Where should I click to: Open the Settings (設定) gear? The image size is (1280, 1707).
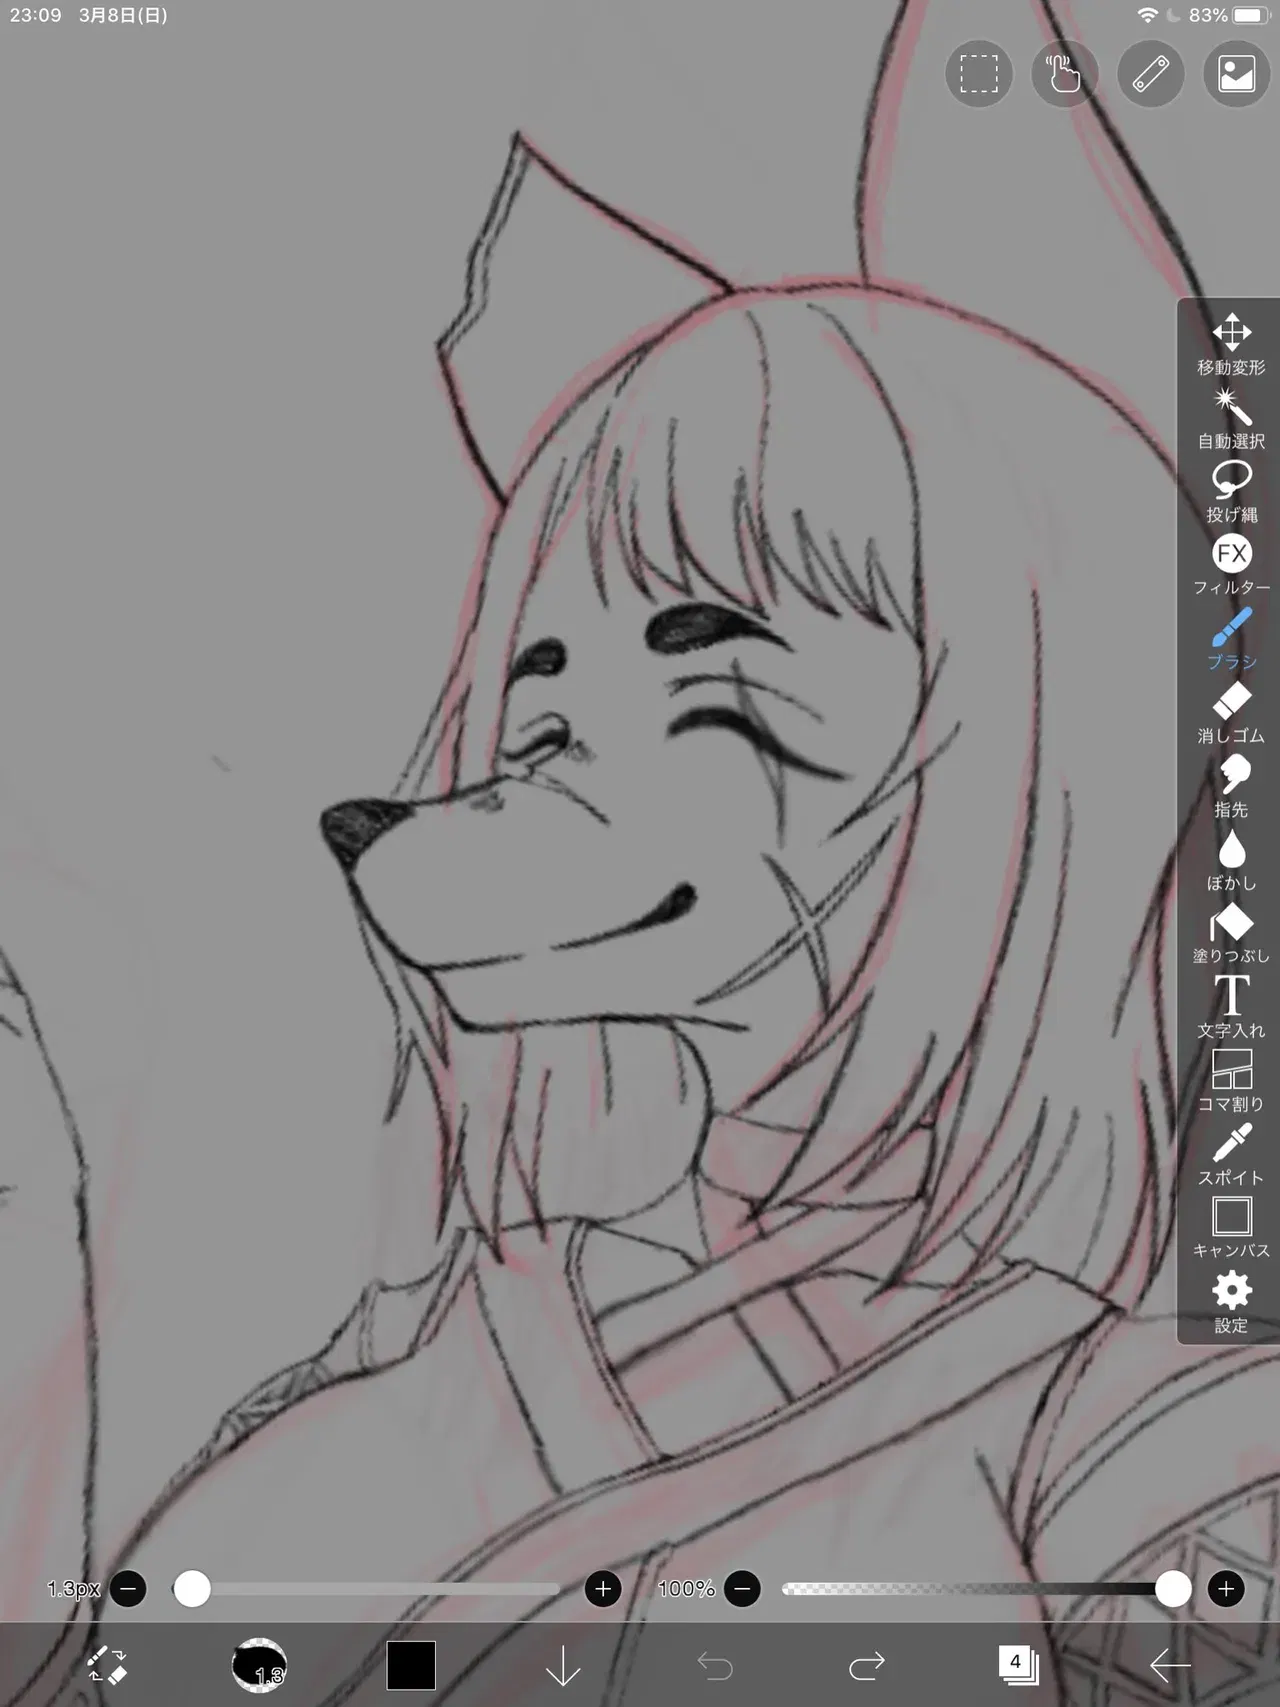(1231, 1302)
